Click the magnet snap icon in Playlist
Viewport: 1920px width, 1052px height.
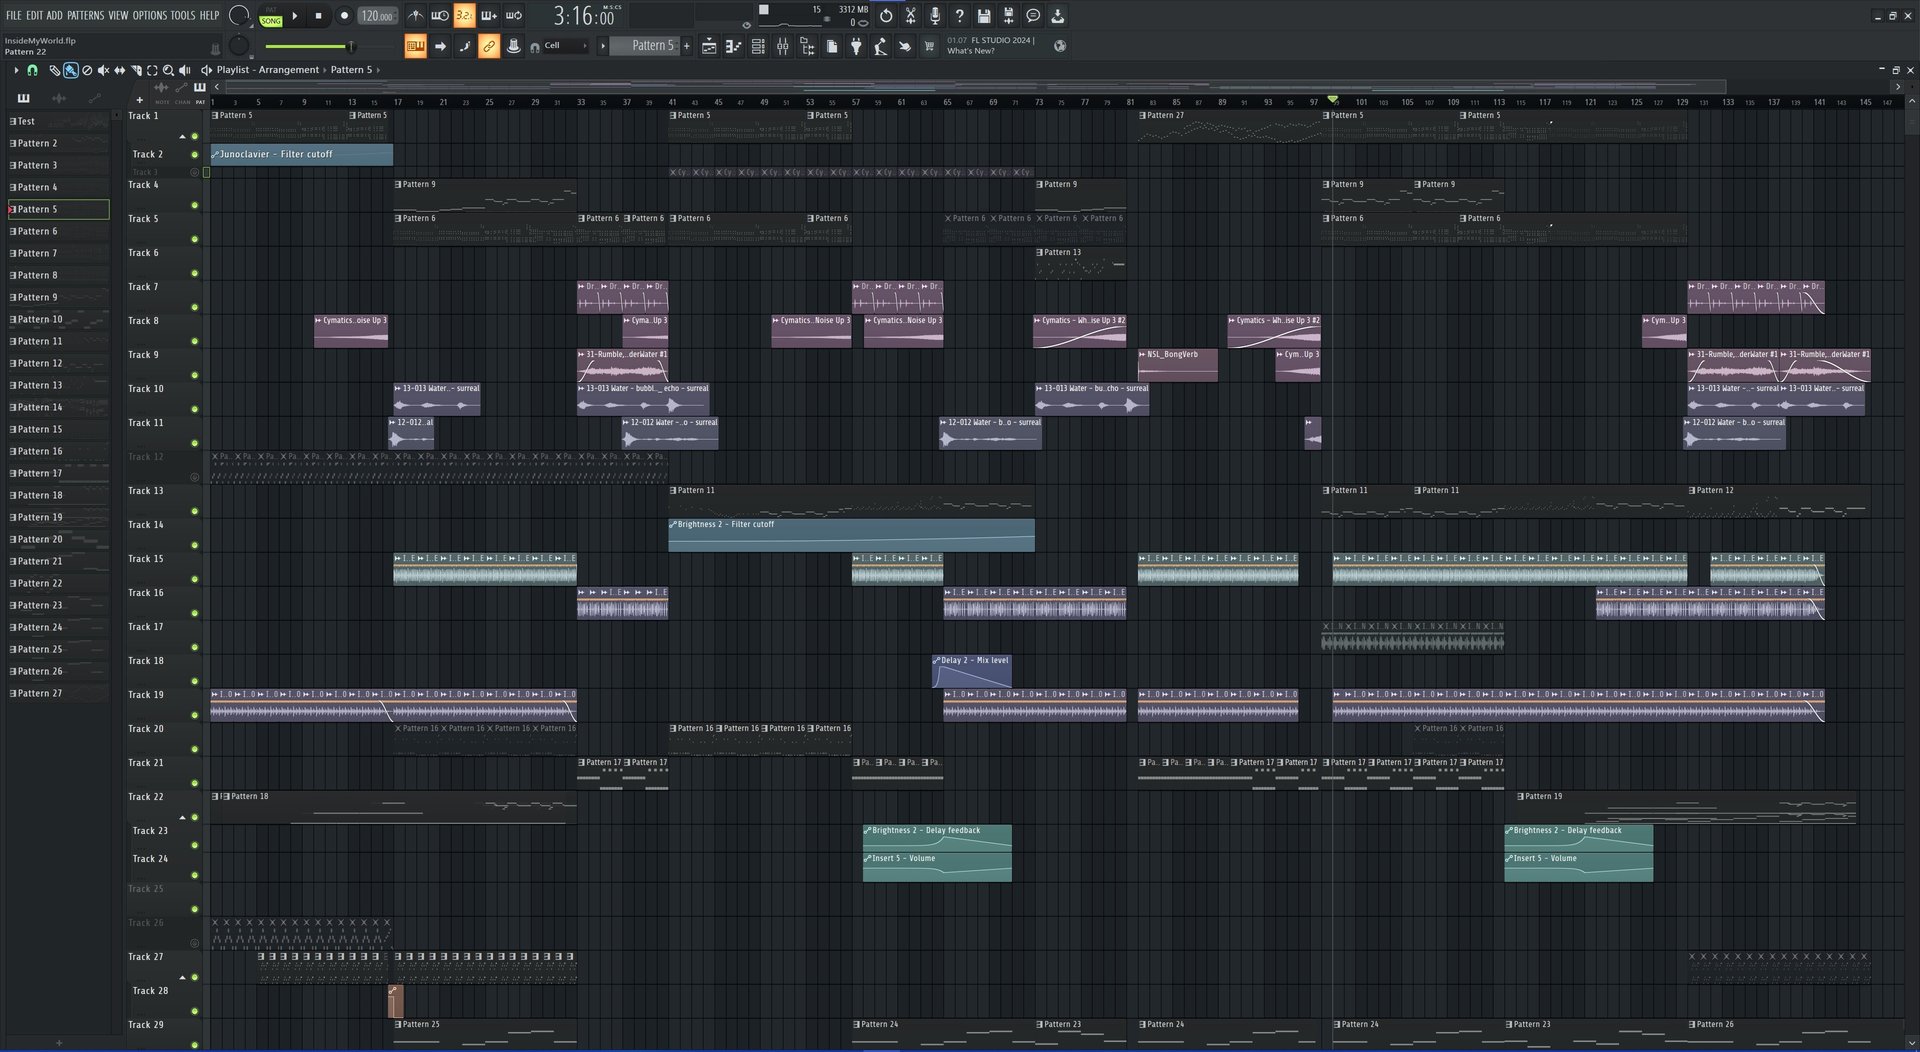pos(32,70)
